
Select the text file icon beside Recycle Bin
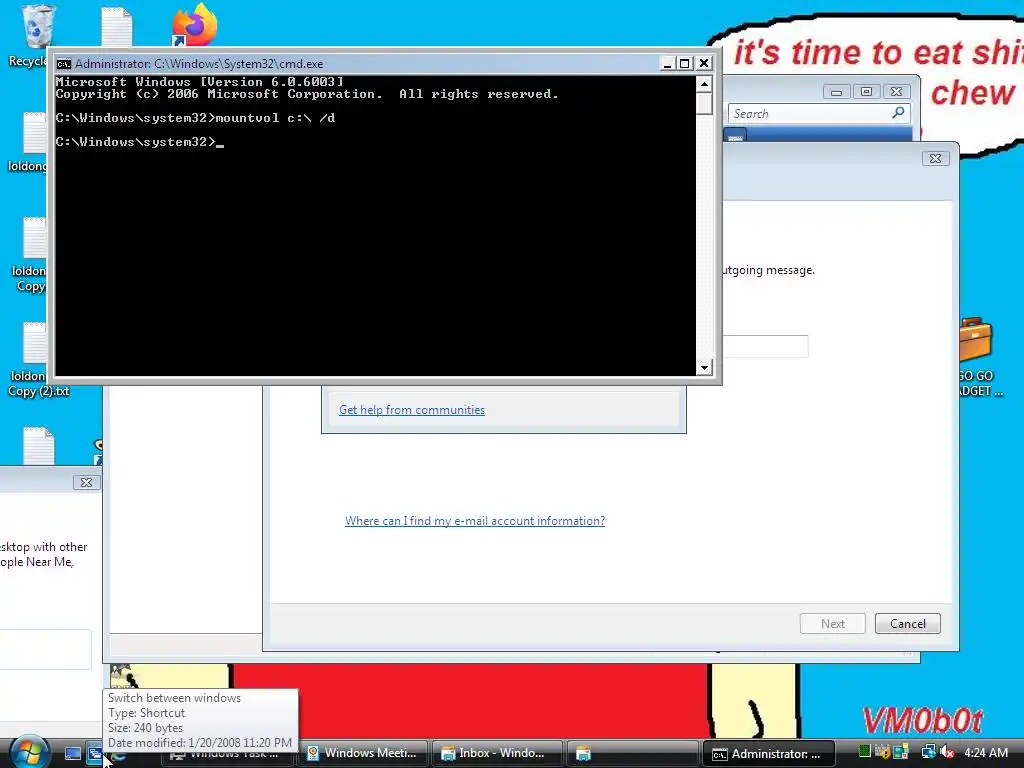[x=116, y=26]
